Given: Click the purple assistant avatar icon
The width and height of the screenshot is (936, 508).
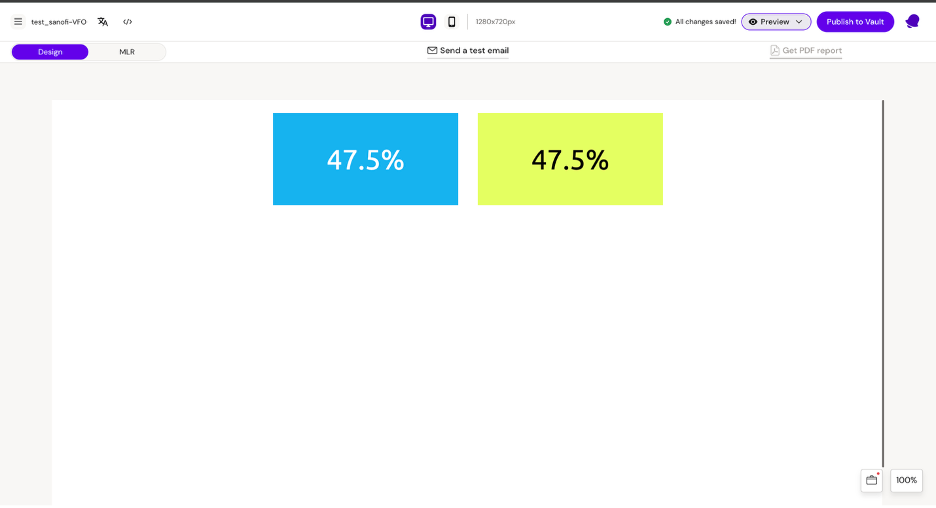Looking at the screenshot, I should click(912, 21).
